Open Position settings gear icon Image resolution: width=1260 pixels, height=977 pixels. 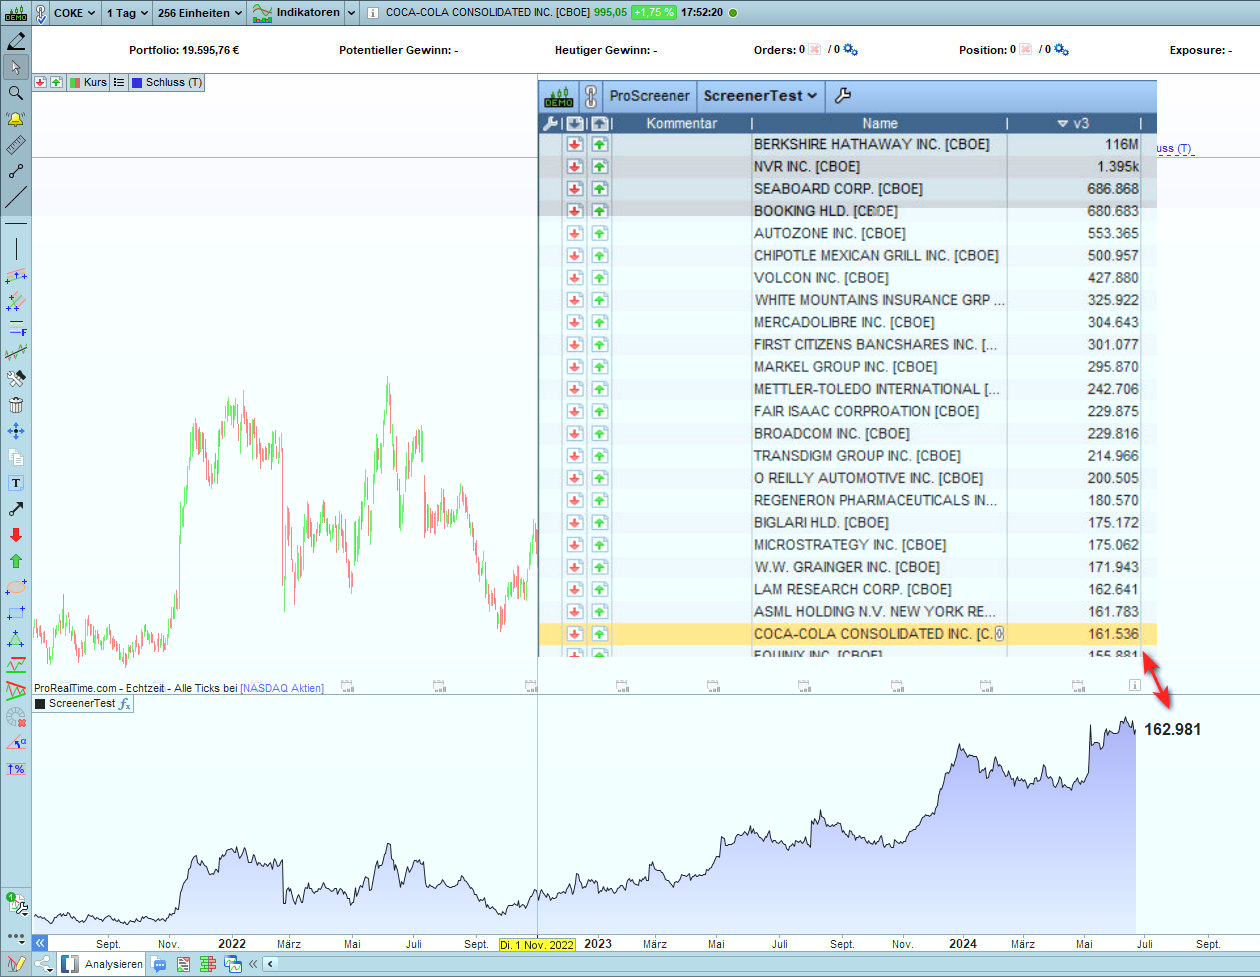[x=1061, y=50]
